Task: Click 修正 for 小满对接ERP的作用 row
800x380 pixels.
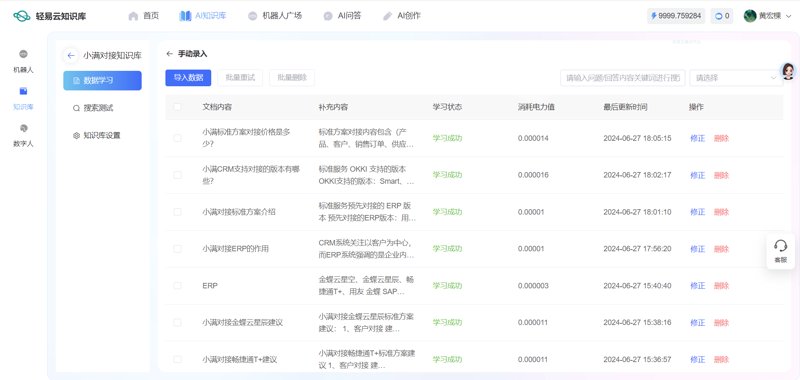Action: (x=697, y=249)
